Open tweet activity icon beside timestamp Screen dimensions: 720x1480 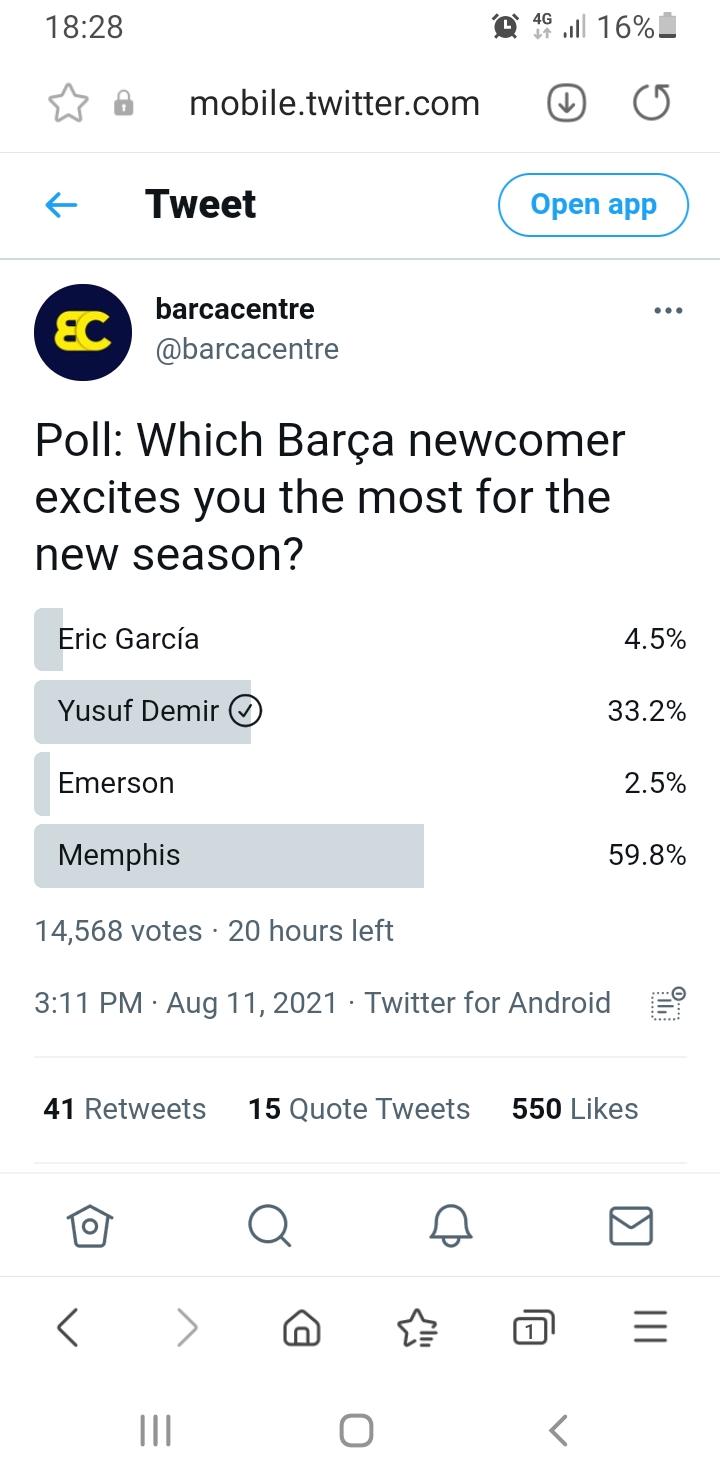click(667, 1003)
